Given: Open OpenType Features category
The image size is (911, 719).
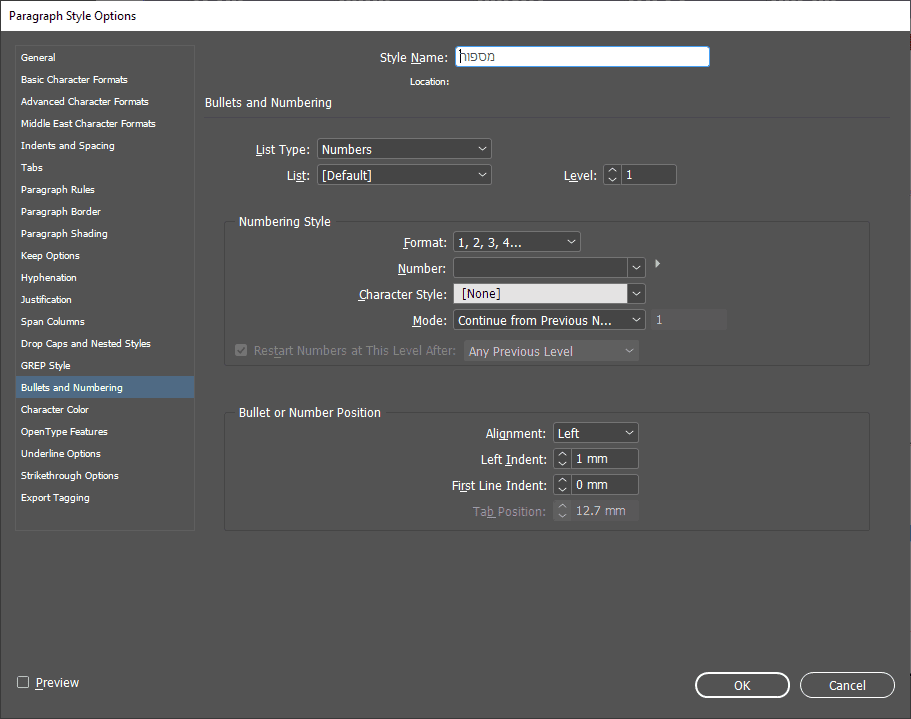Looking at the screenshot, I should pos(105,432).
